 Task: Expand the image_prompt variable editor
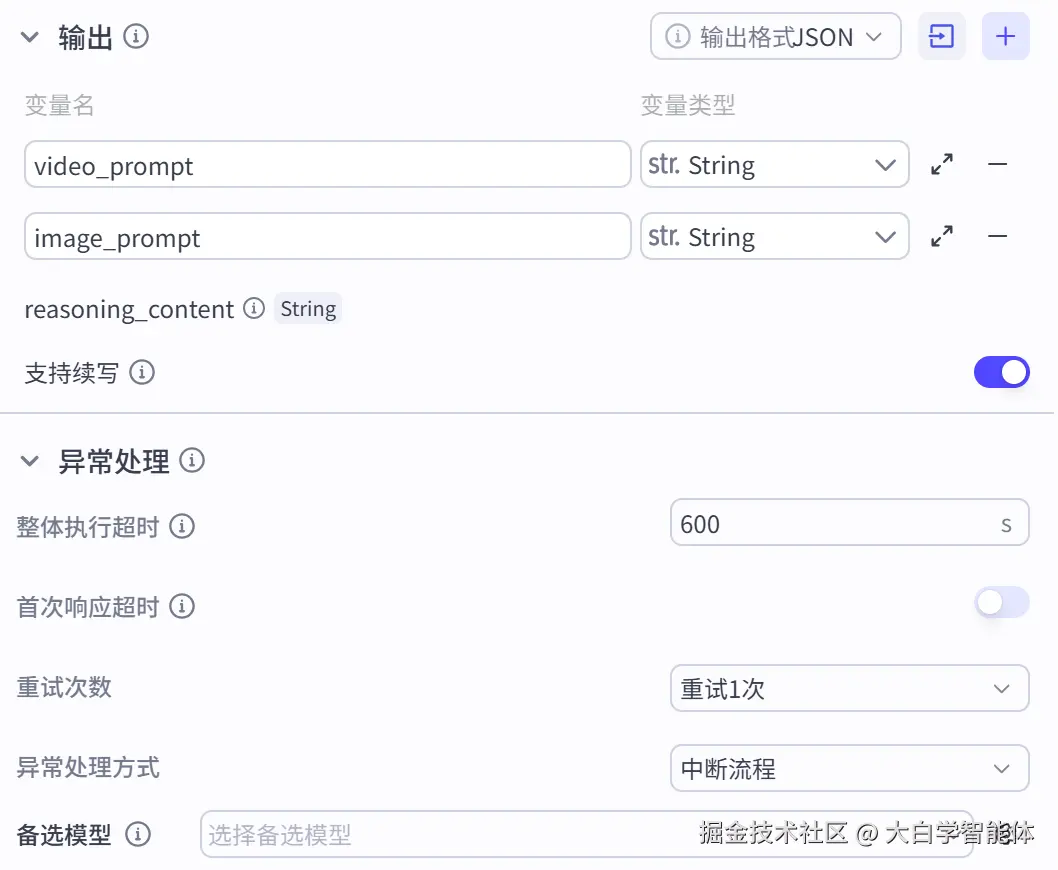(941, 237)
